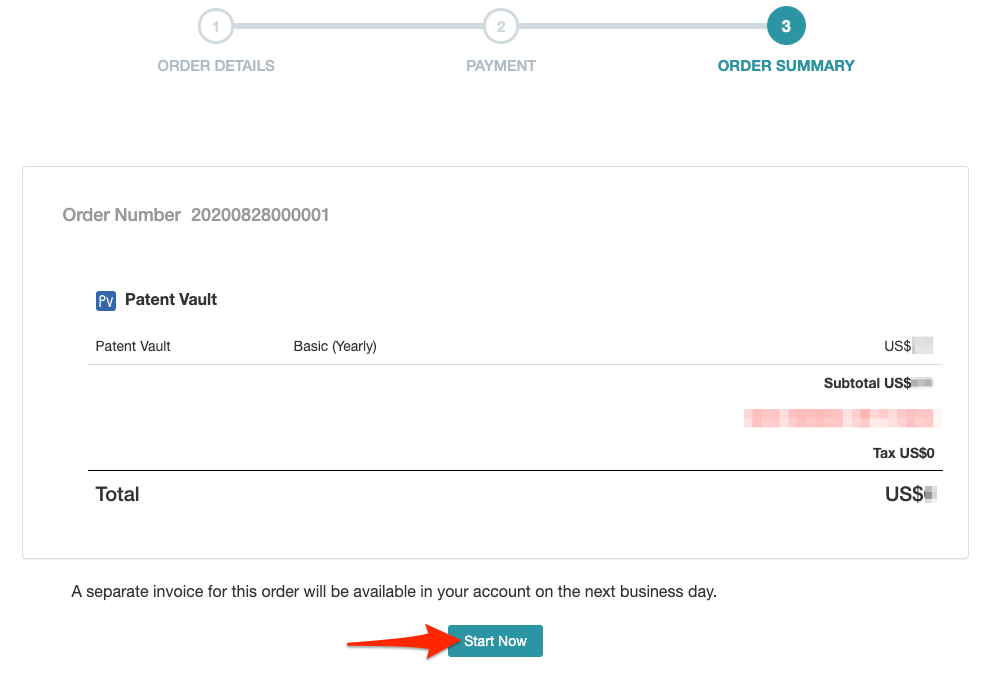Screen dimensions: 988x682
Task: Click the Total US$ amount
Action: (910, 494)
